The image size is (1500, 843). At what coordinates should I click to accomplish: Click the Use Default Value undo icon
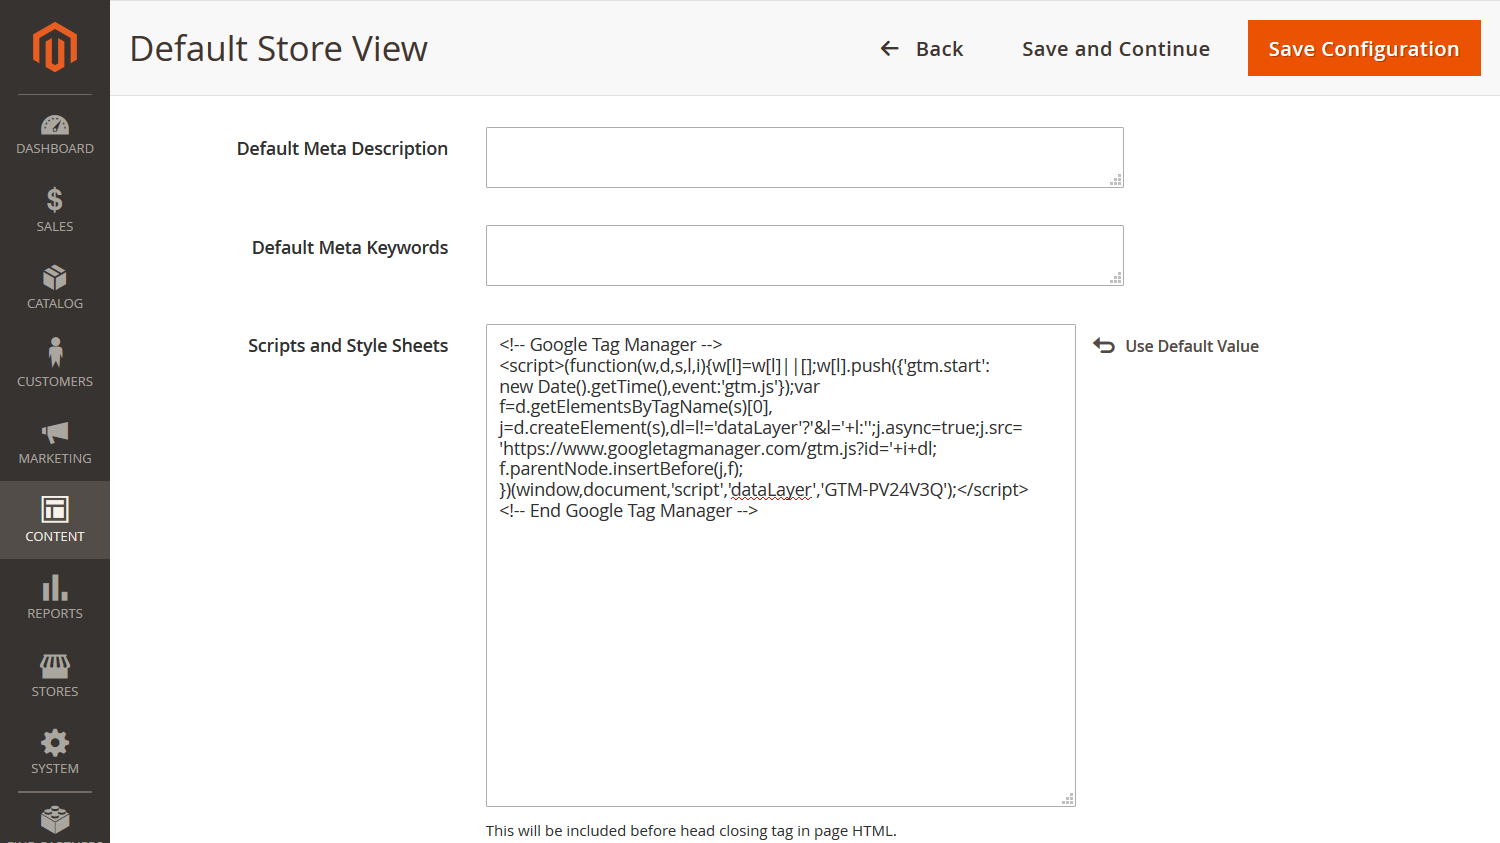pos(1104,345)
